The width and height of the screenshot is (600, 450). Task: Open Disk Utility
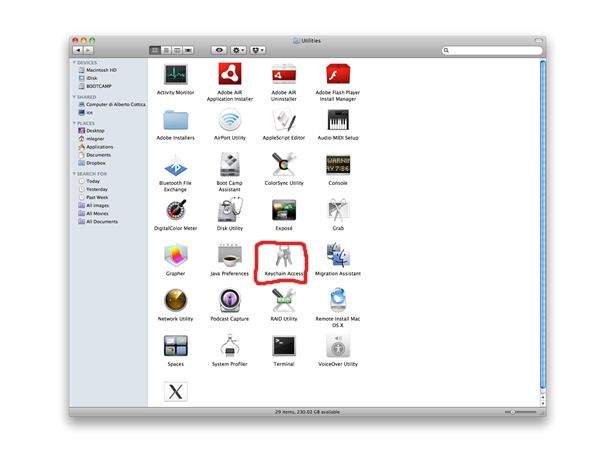pos(230,210)
